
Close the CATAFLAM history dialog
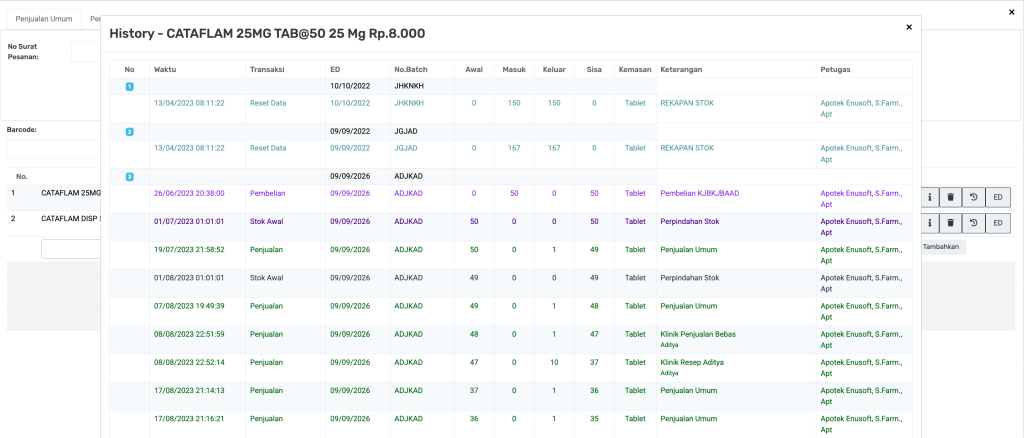click(x=908, y=27)
